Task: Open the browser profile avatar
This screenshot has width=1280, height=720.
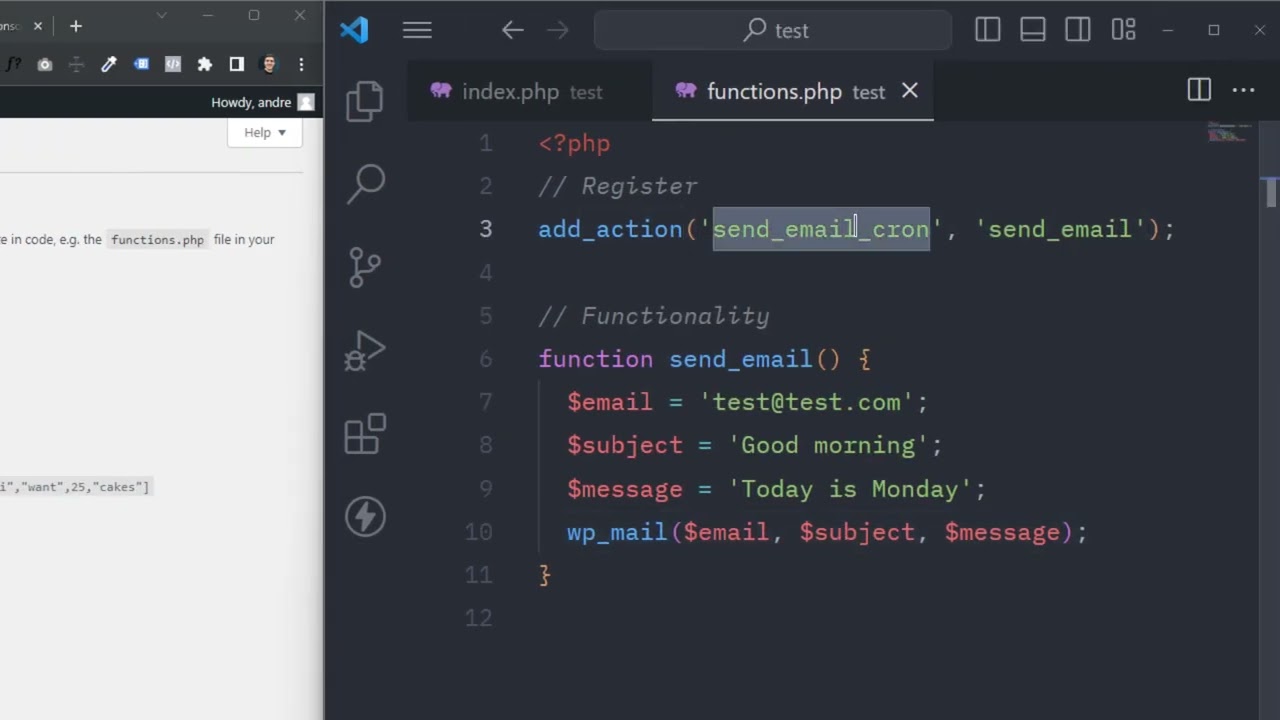Action: click(268, 64)
